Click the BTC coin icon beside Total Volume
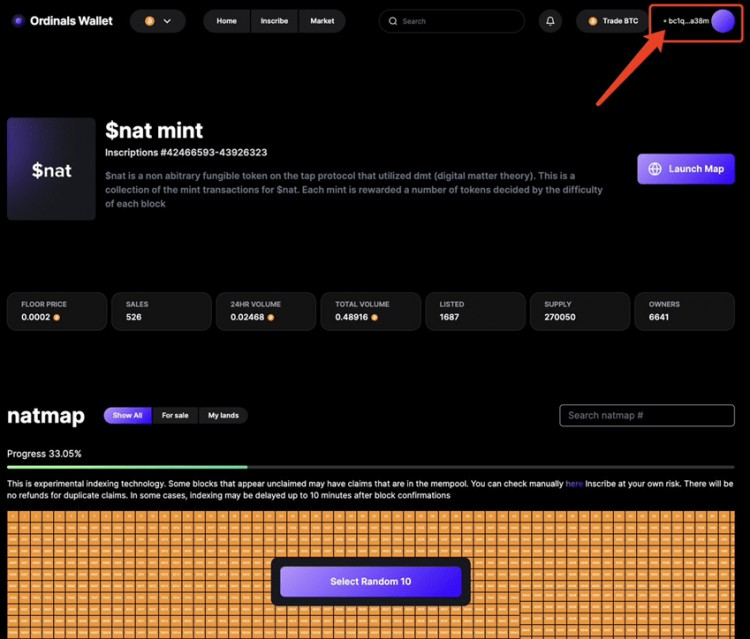The width and height of the screenshot is (750, 639). [x=375, y=317]
